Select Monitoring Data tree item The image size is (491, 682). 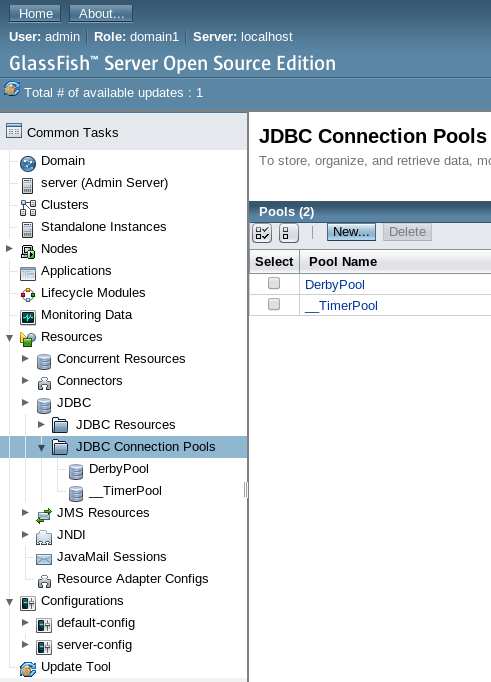[87, 314]
